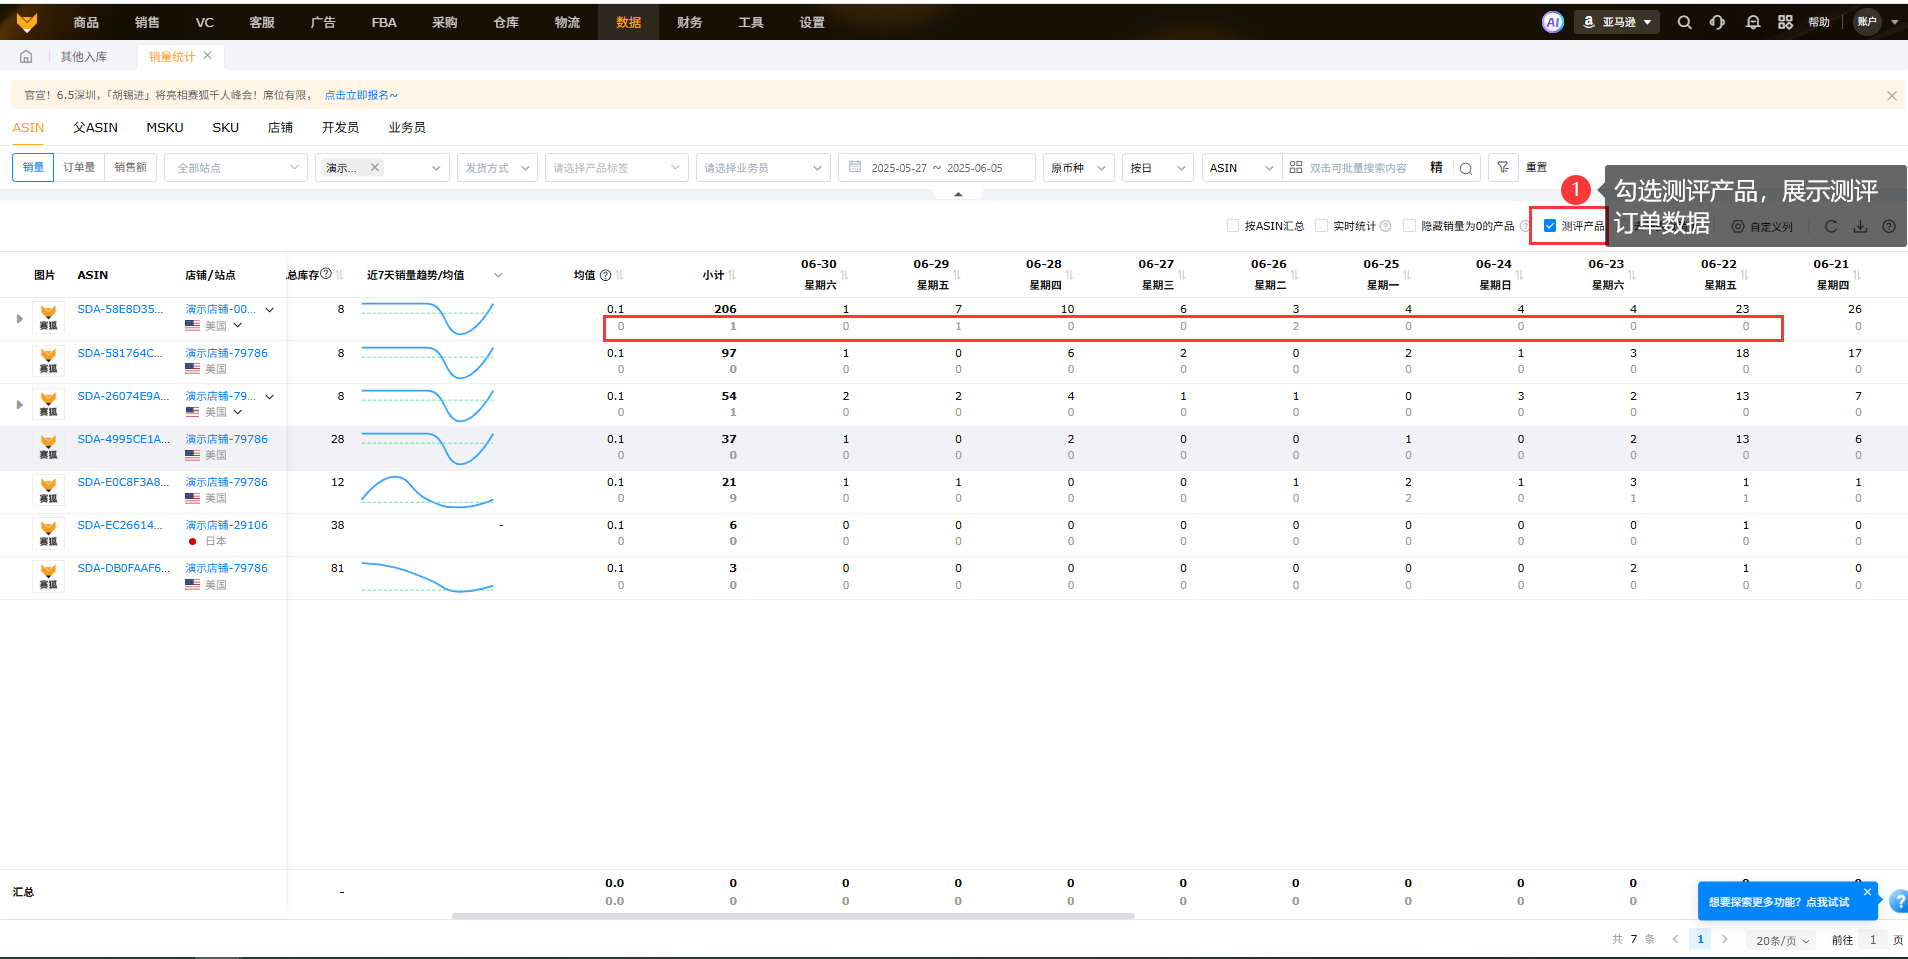Open the 全部站点 dropdown

tap(236, 168)
